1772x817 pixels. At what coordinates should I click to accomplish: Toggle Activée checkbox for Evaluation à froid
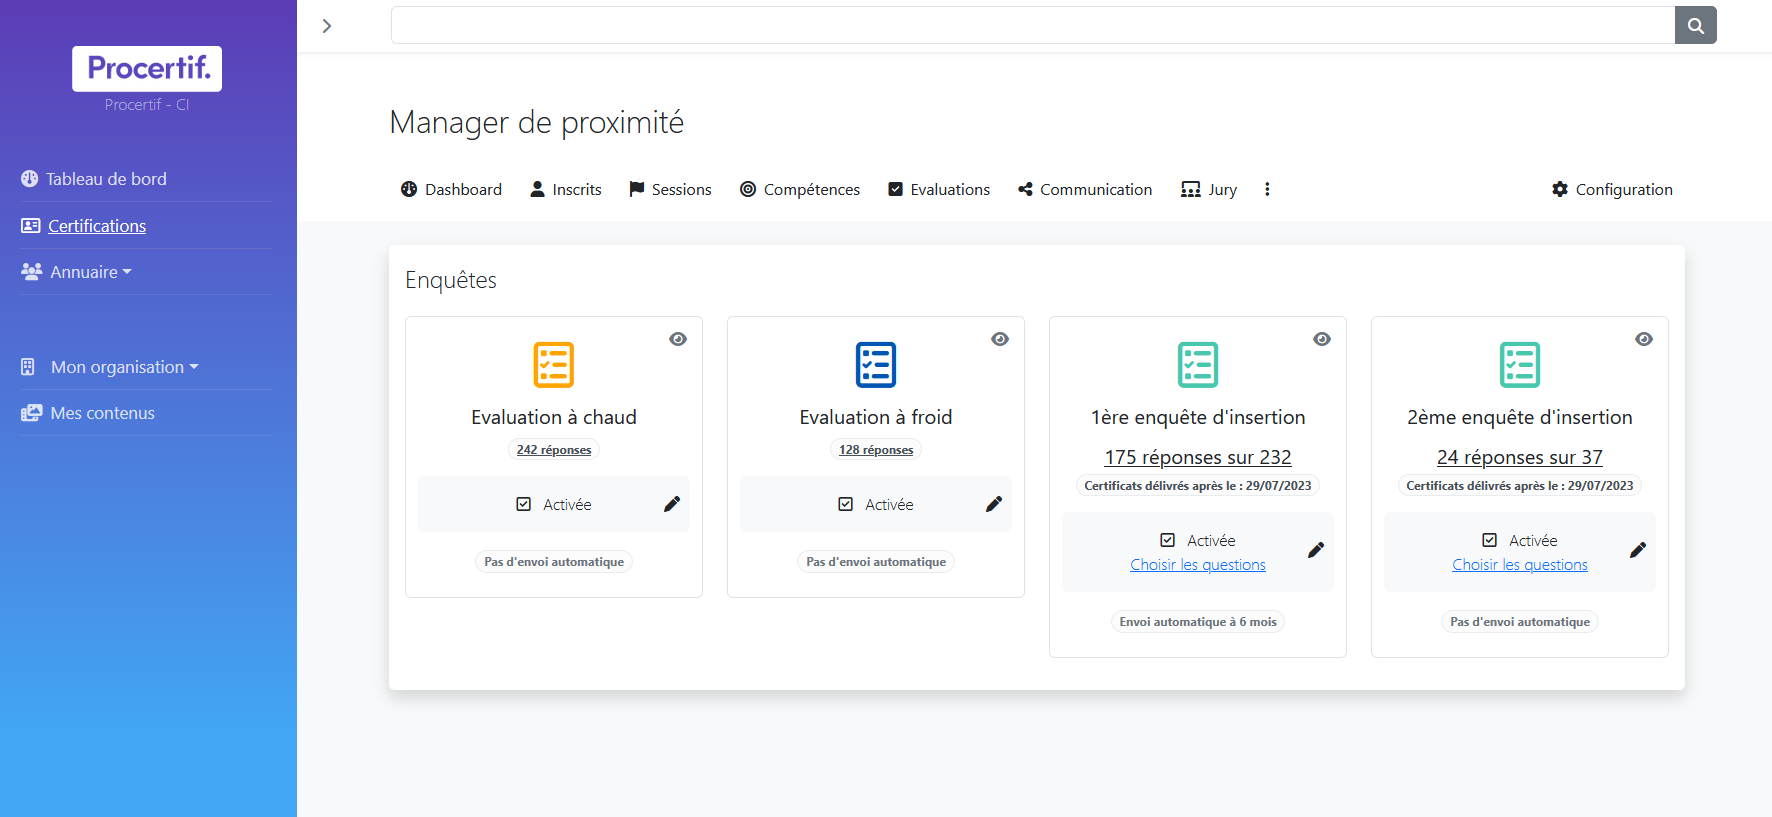pyautogui.click(x=846, y=505)
